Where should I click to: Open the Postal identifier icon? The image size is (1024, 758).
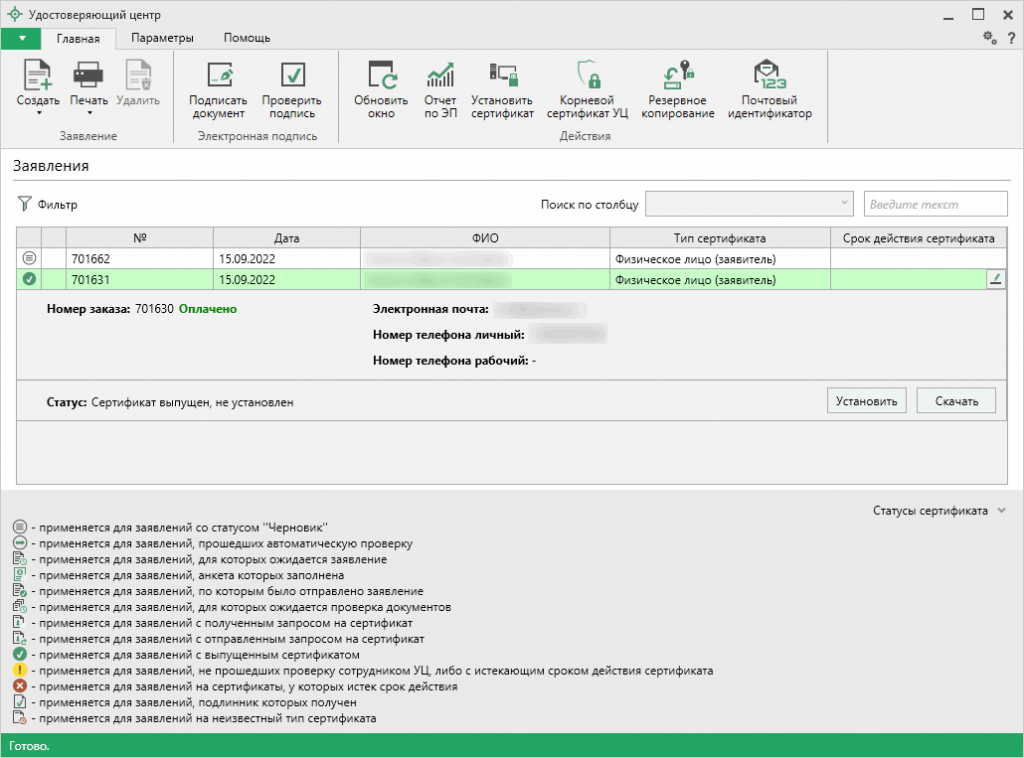pos(769,76)
